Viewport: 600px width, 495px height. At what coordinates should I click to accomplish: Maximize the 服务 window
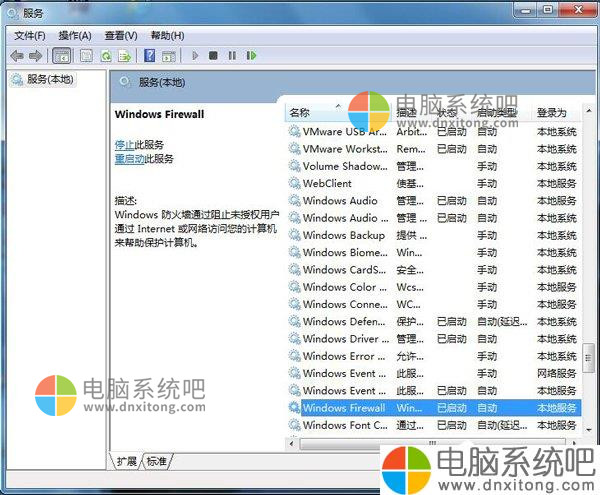[x=548, y=10]
